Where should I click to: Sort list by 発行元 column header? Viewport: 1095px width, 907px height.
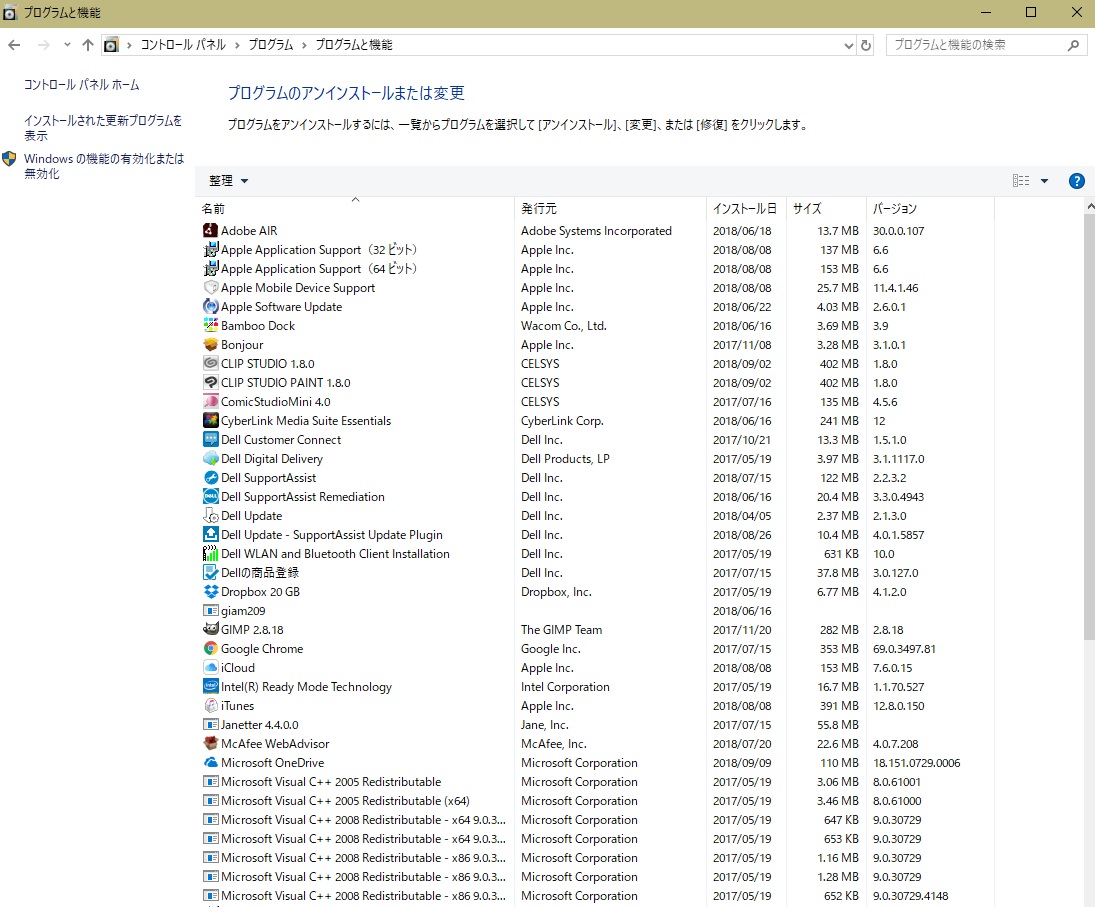(539, 209)
